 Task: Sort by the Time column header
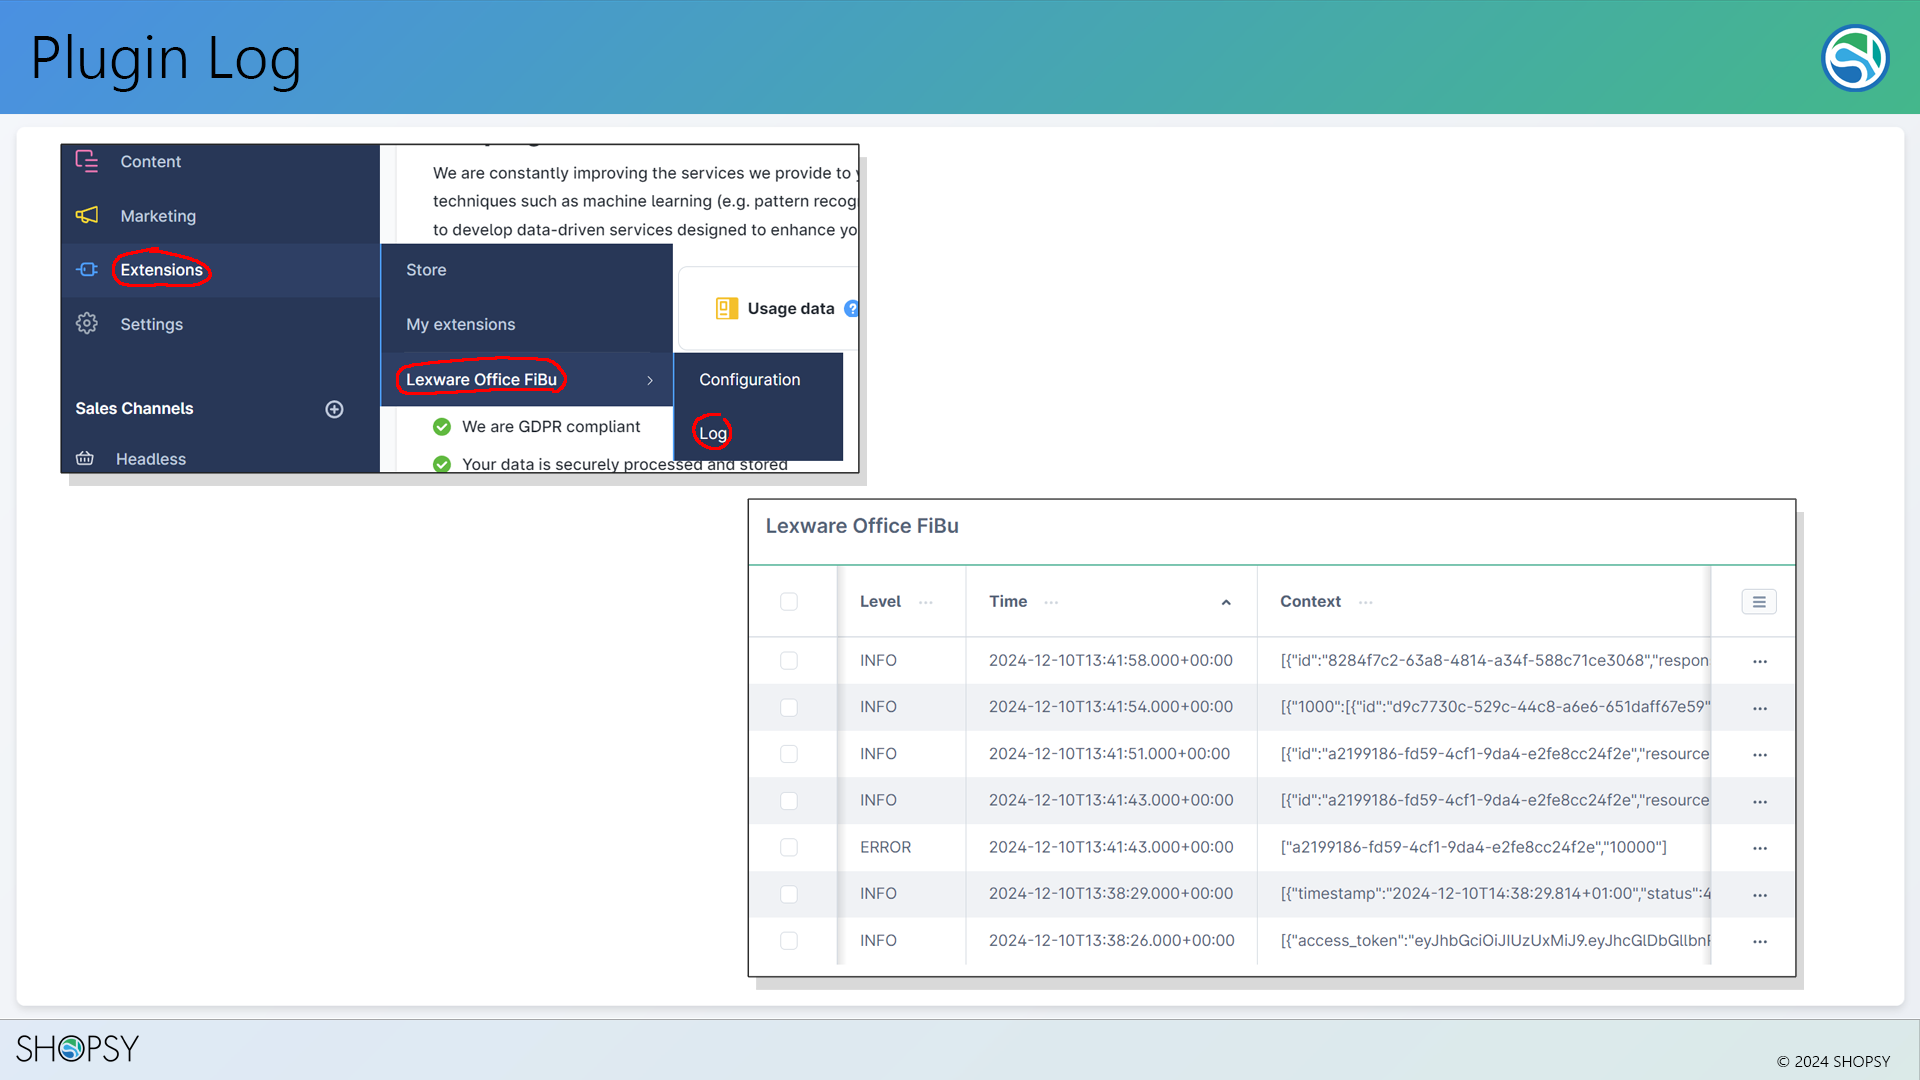1008,601
